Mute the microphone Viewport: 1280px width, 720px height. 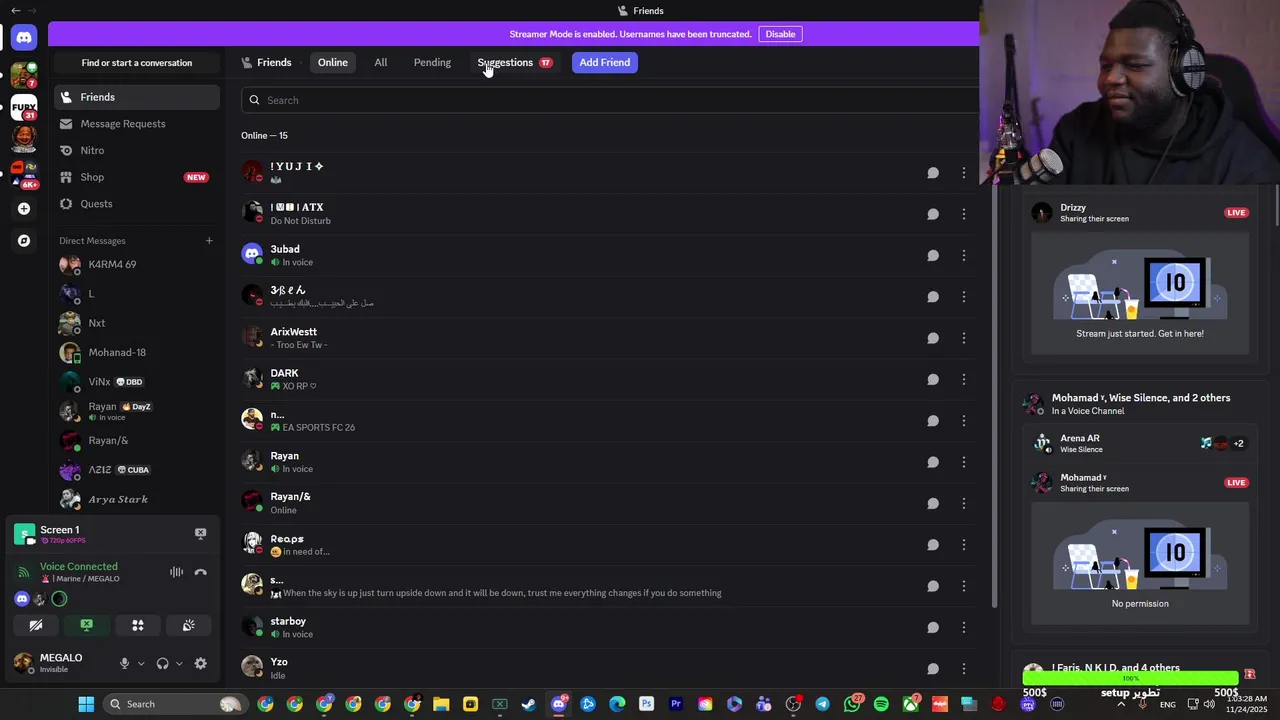click(x=124, y=663)
